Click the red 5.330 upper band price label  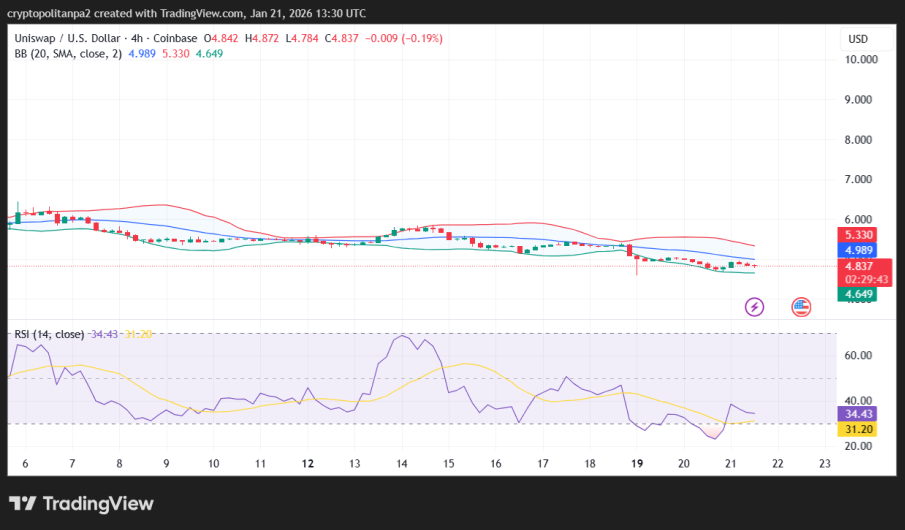pyautogui.click(x=860, y=234)
